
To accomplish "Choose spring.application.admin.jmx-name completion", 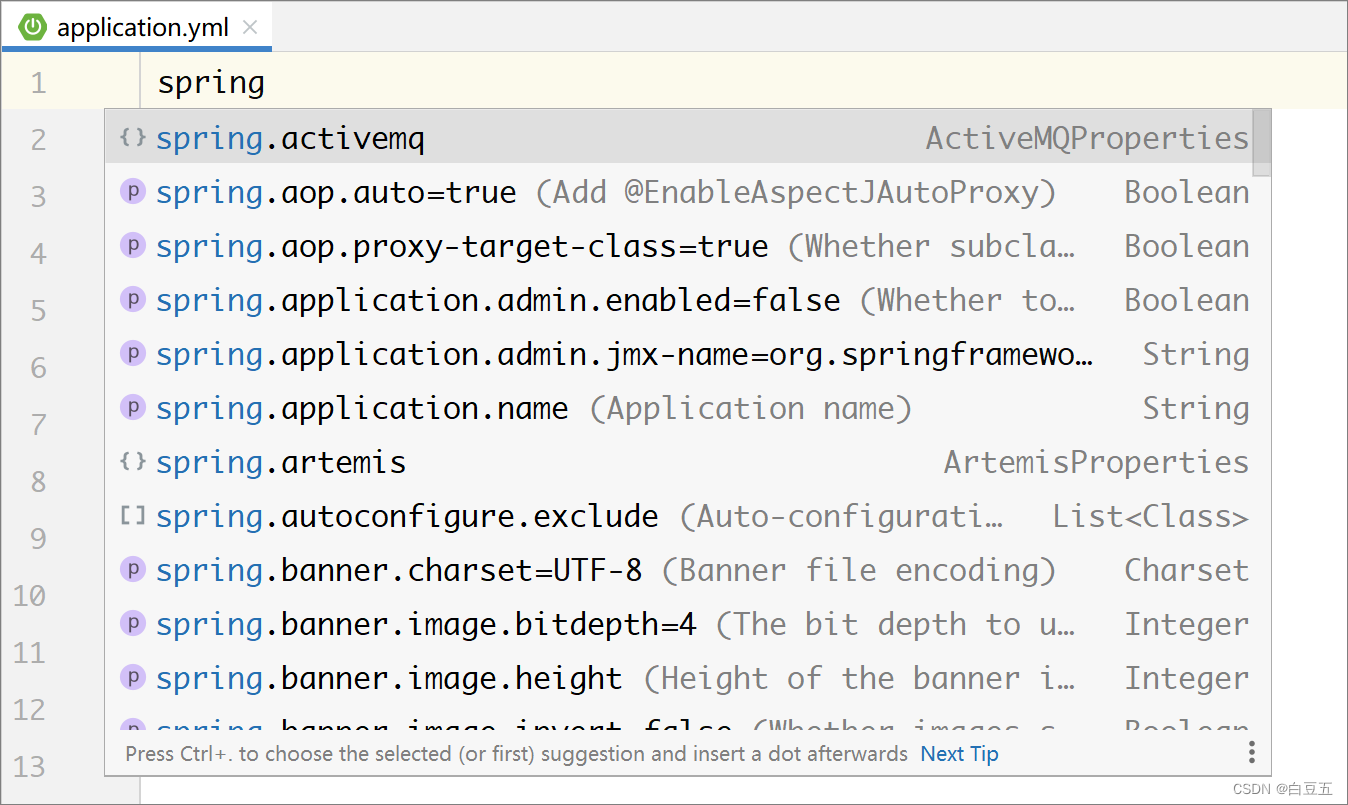I will coord(680,353).
